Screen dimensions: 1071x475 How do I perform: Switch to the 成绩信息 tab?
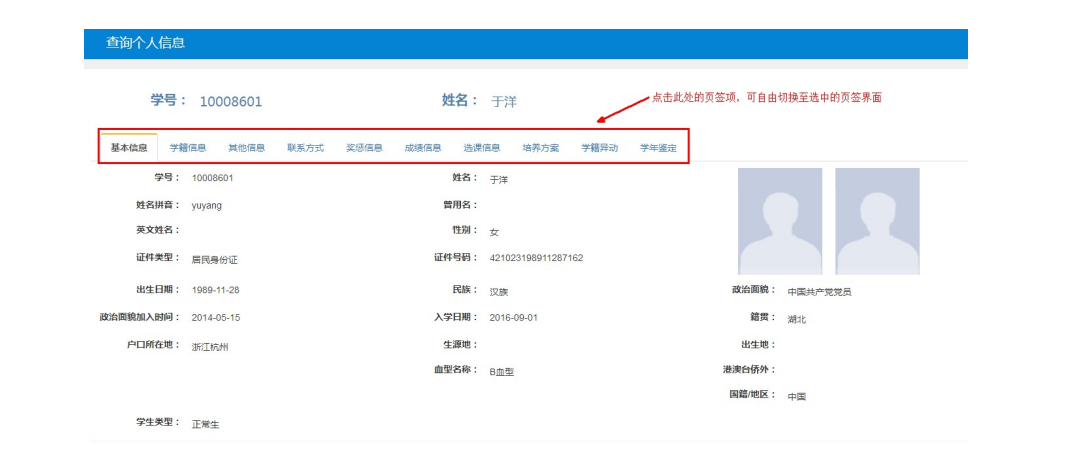click(x=423, y=148)
